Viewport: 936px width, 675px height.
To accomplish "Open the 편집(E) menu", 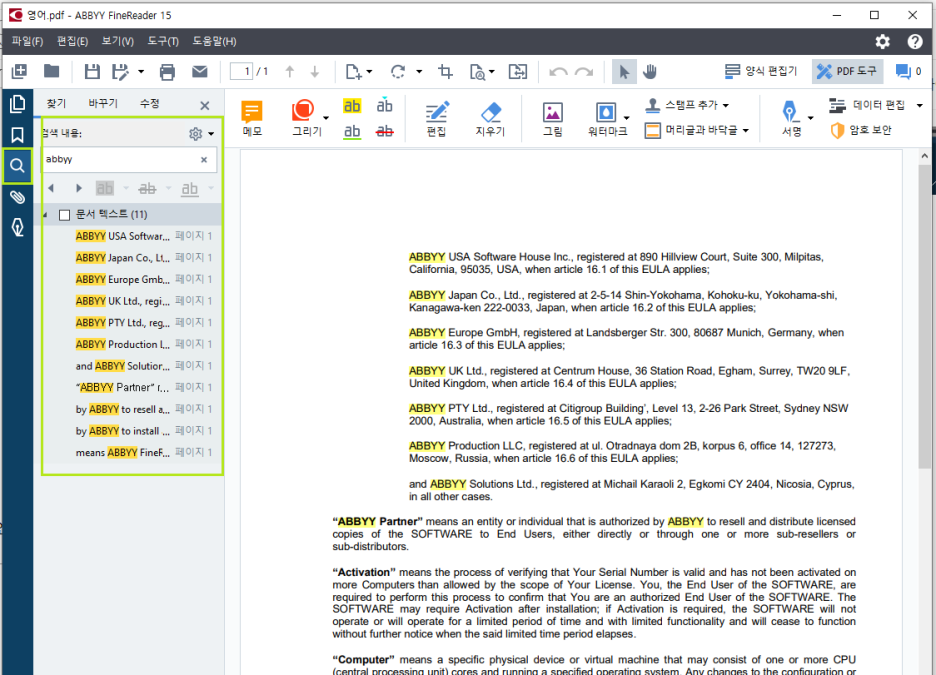I will (72, 41).
